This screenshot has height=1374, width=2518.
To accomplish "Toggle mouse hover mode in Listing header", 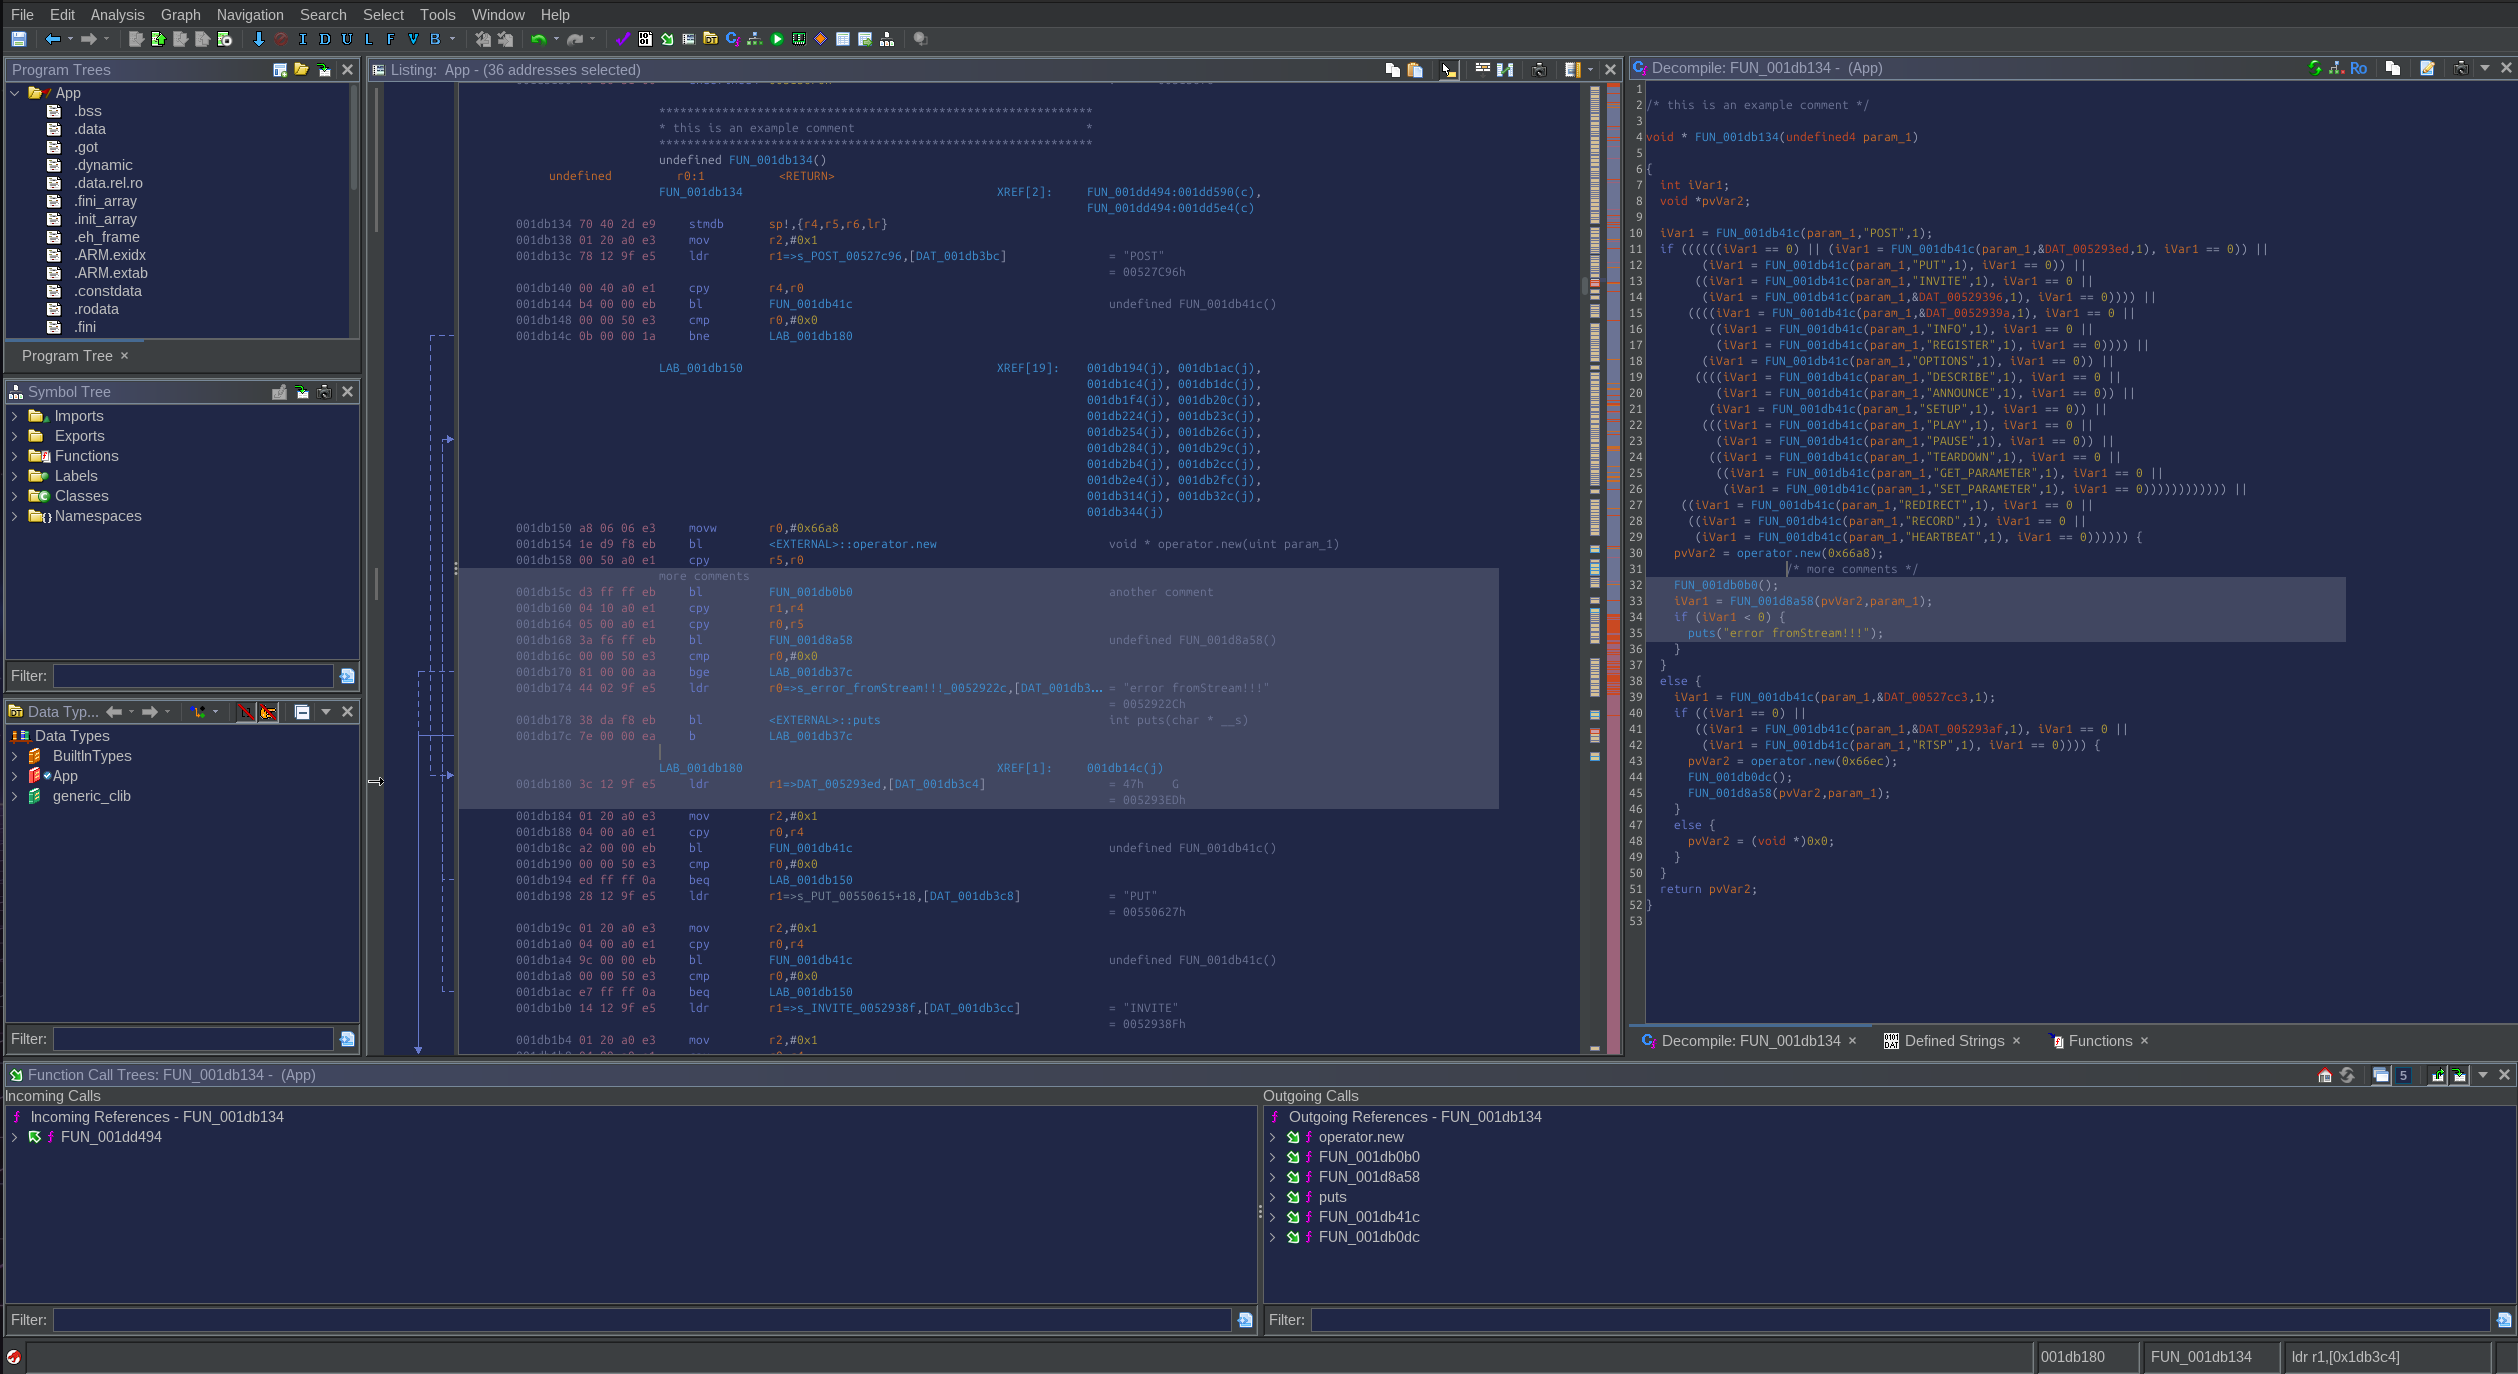I will [1449, 69].
